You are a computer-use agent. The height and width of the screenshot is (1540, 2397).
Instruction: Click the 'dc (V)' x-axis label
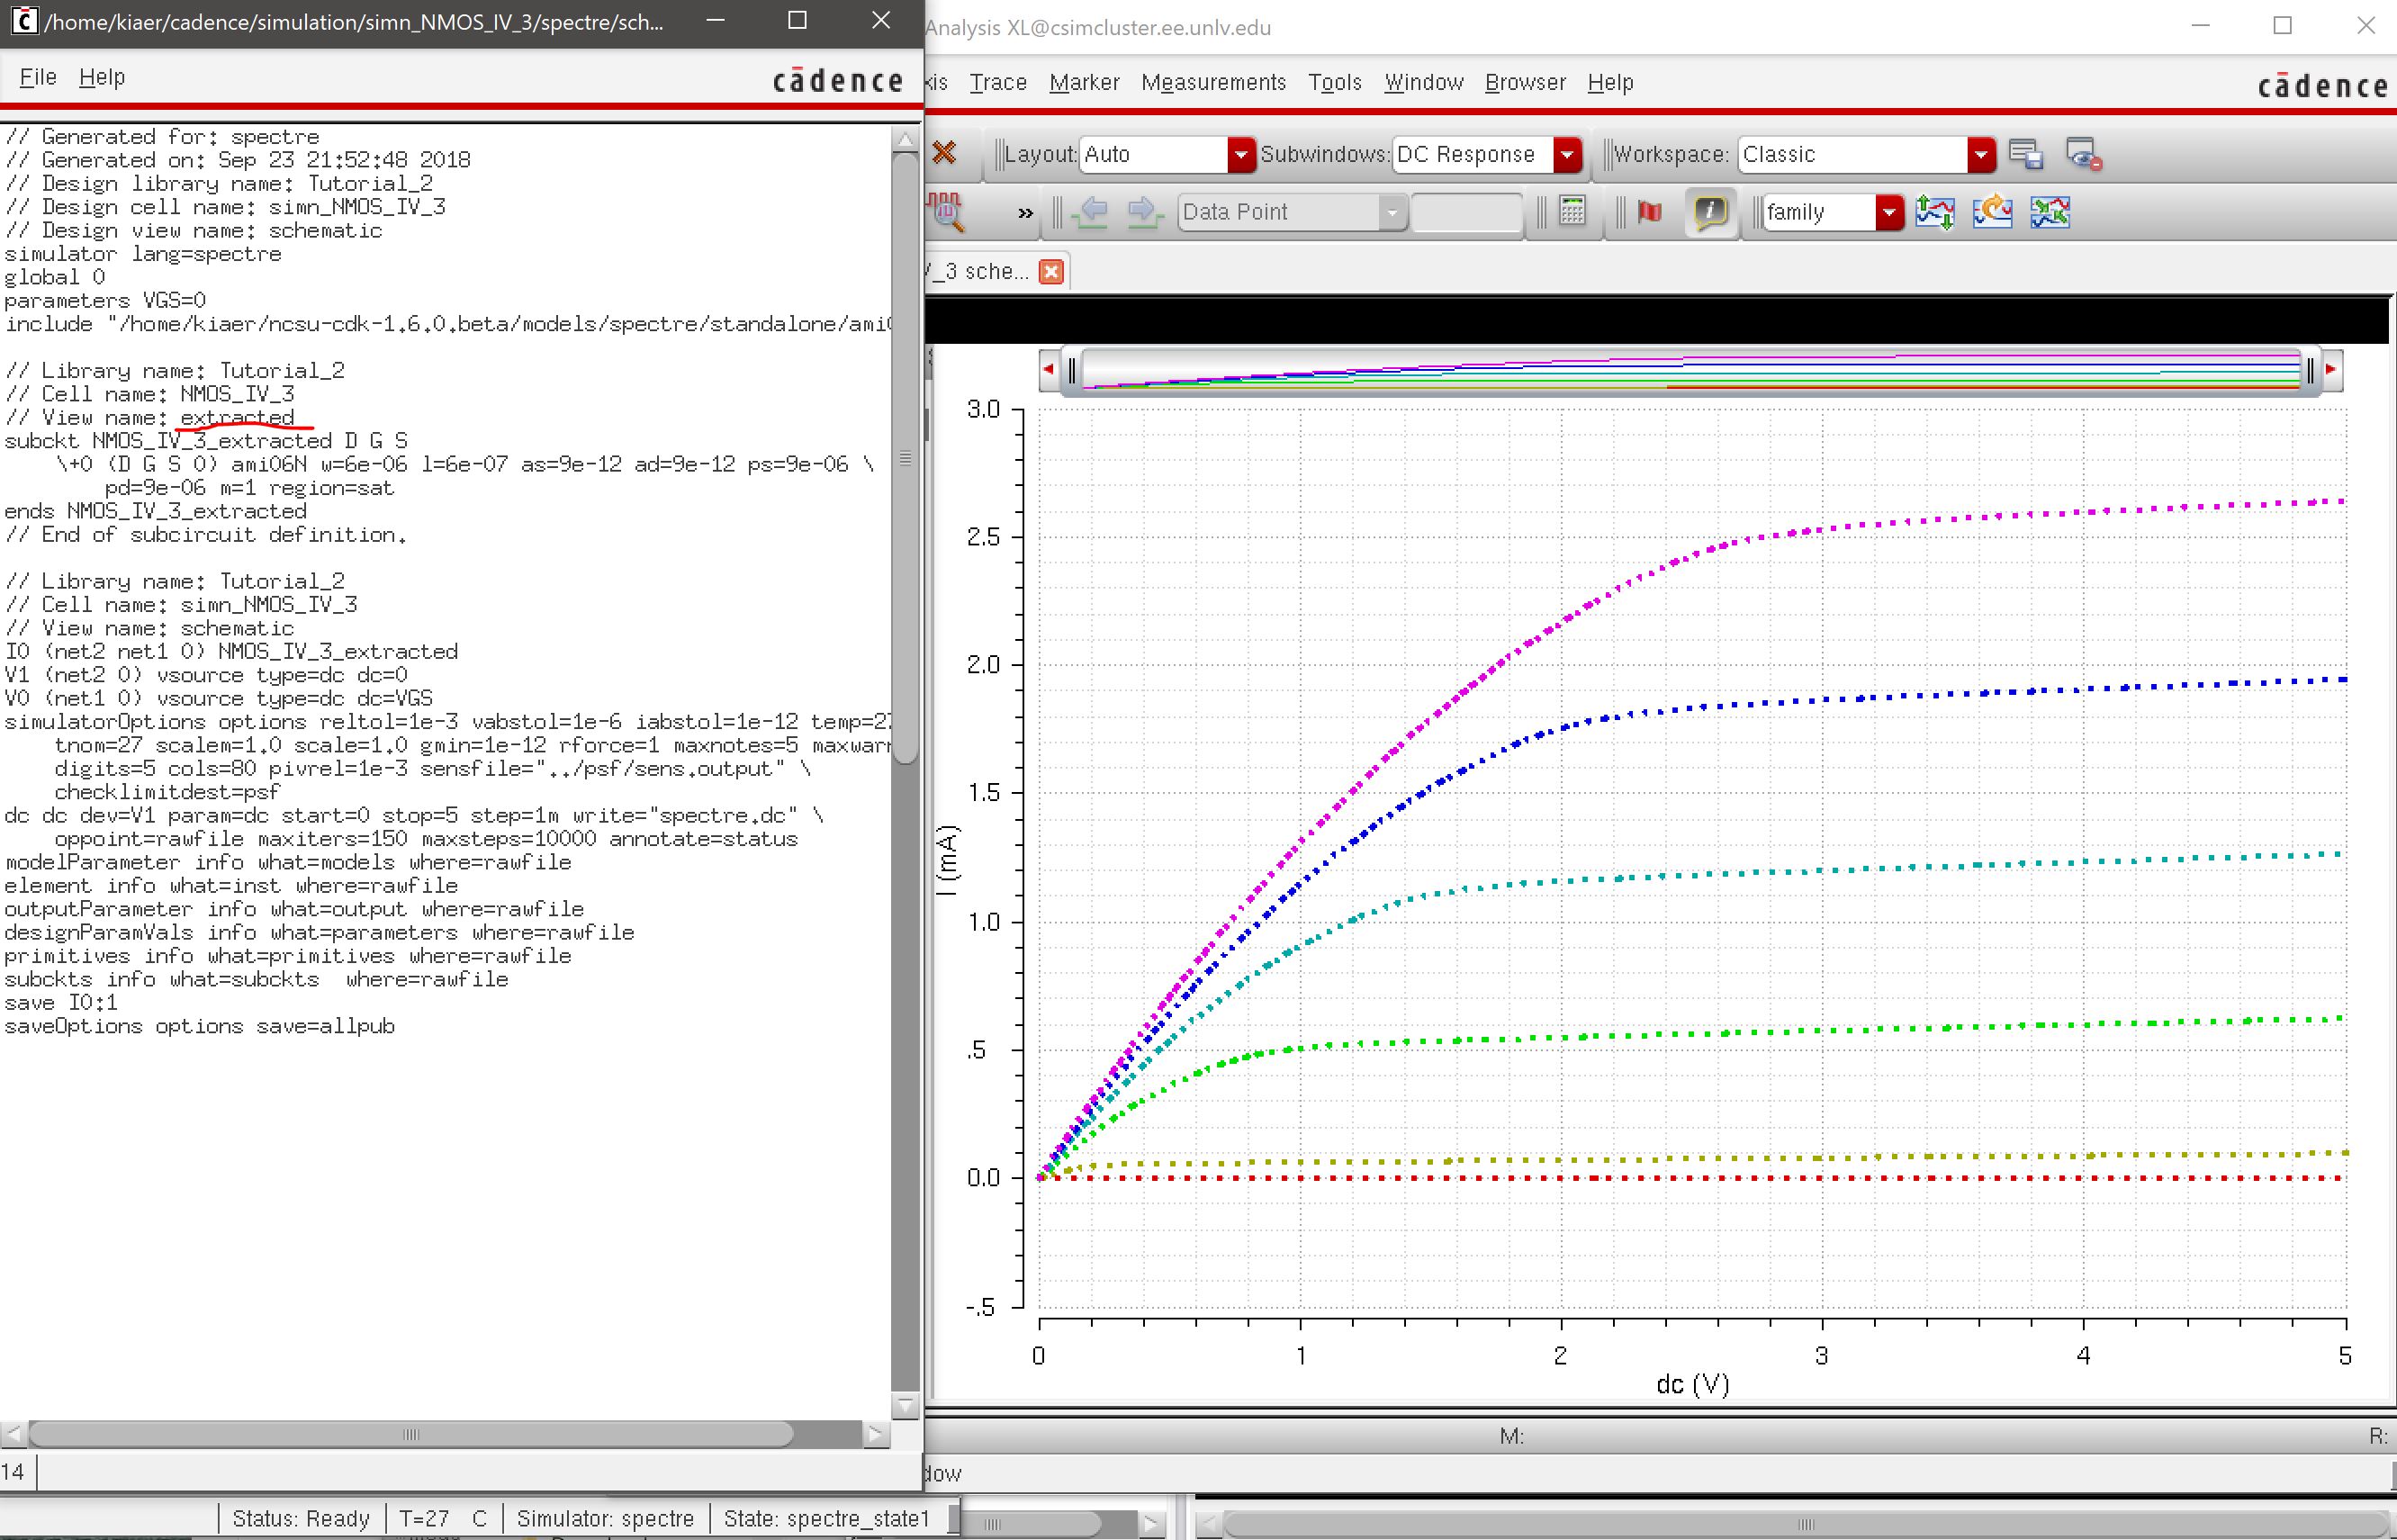(x=1692, y=1384)
